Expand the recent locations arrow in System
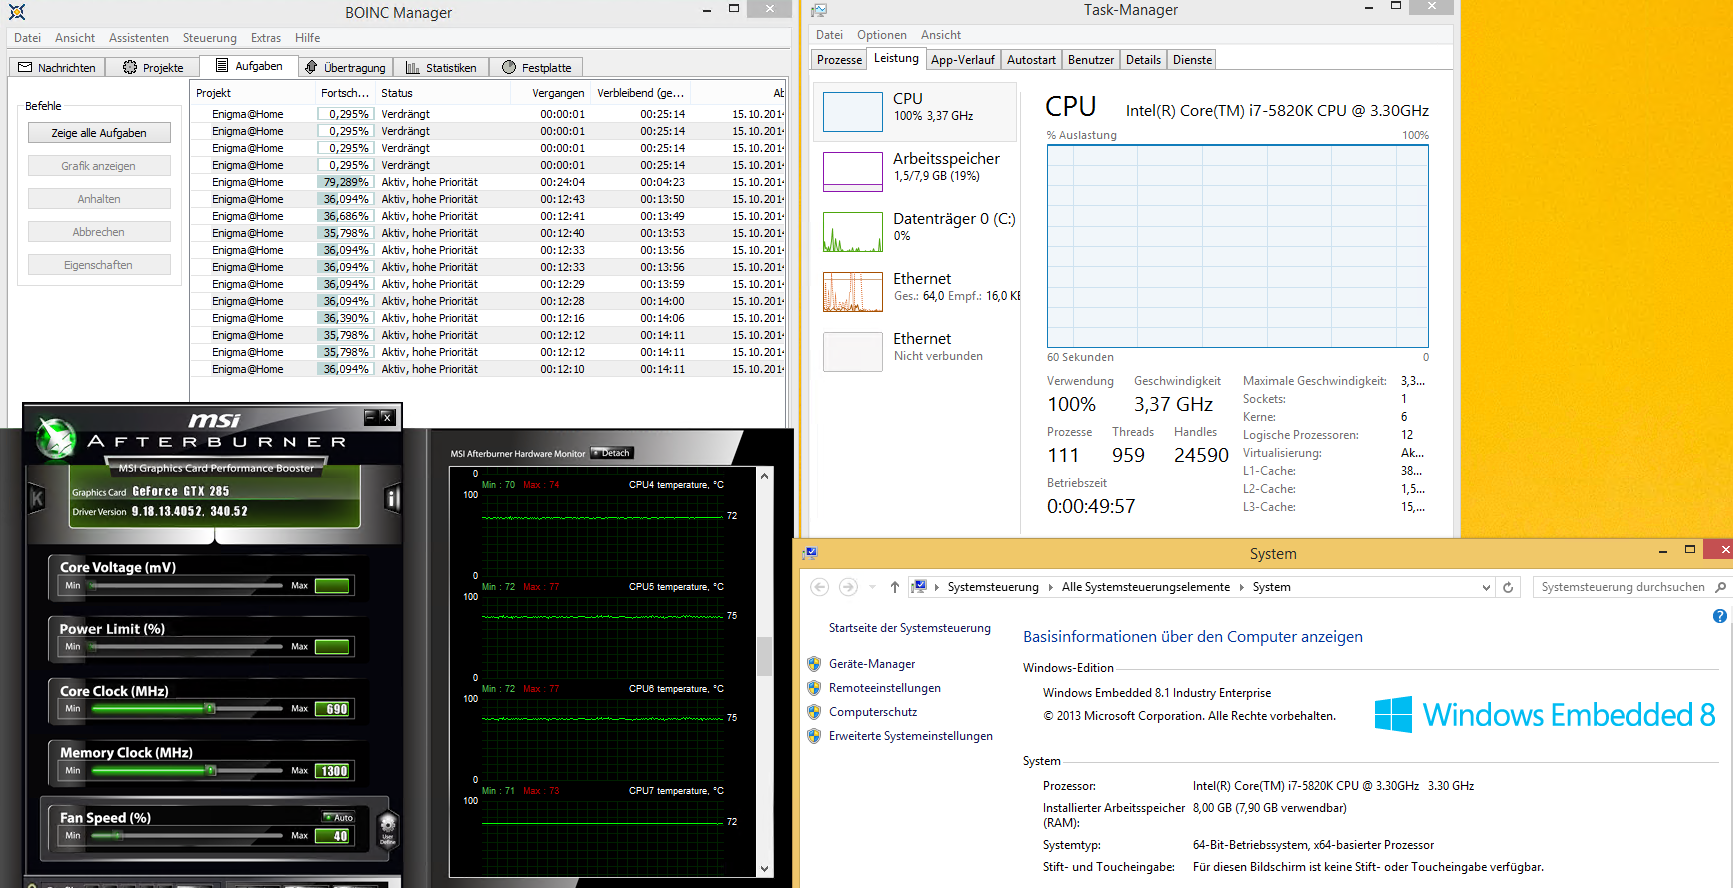 coord(872,587)
